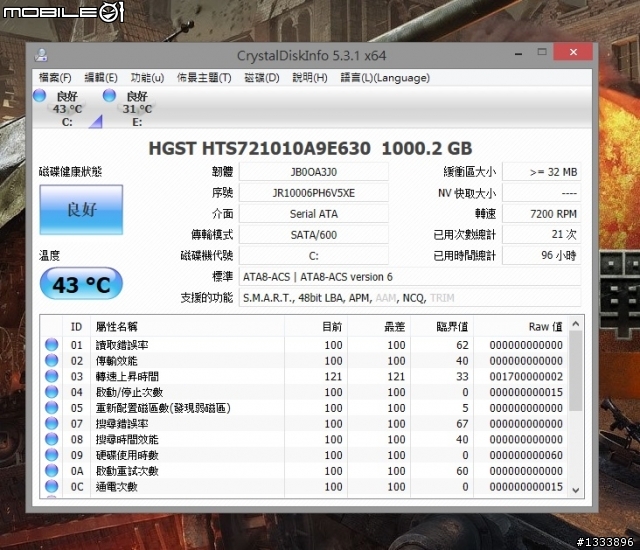
Task: Click the ID column header
Action: click(76, 326)
